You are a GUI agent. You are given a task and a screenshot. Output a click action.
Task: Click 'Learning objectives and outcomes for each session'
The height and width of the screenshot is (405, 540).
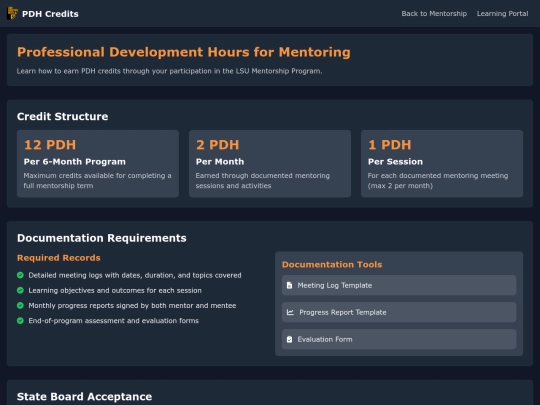pyautogui.click(x=115, y=290)
